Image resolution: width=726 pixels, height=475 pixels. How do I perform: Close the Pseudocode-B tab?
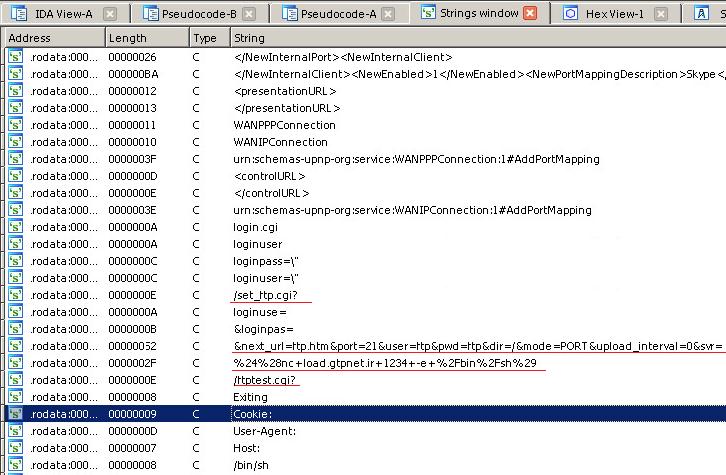pyautogui.click(x=248, y=13)
